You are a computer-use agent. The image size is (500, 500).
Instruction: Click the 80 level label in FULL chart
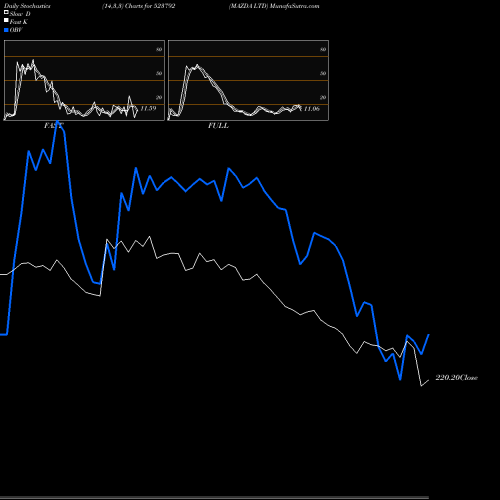point(323,49)
